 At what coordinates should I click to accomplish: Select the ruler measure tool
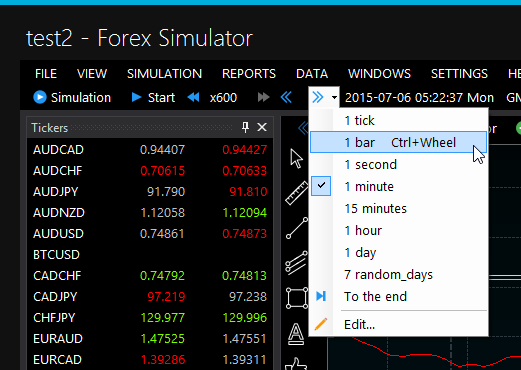(296, 193)
